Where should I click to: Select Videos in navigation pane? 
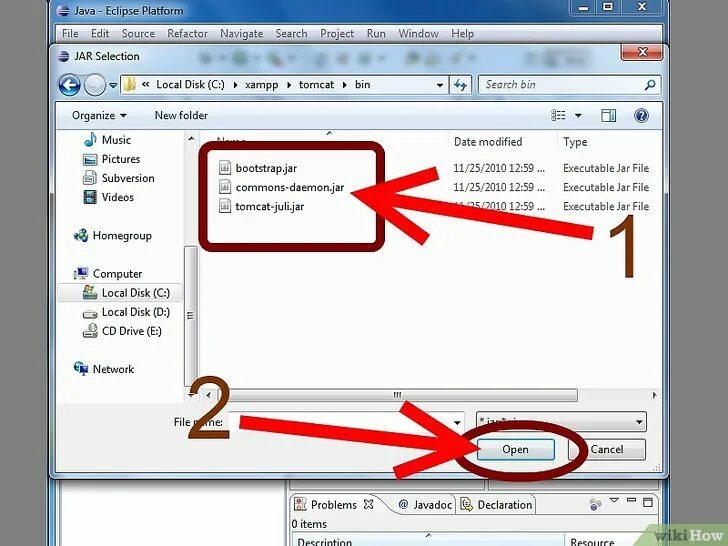click(x=108, y=197)
